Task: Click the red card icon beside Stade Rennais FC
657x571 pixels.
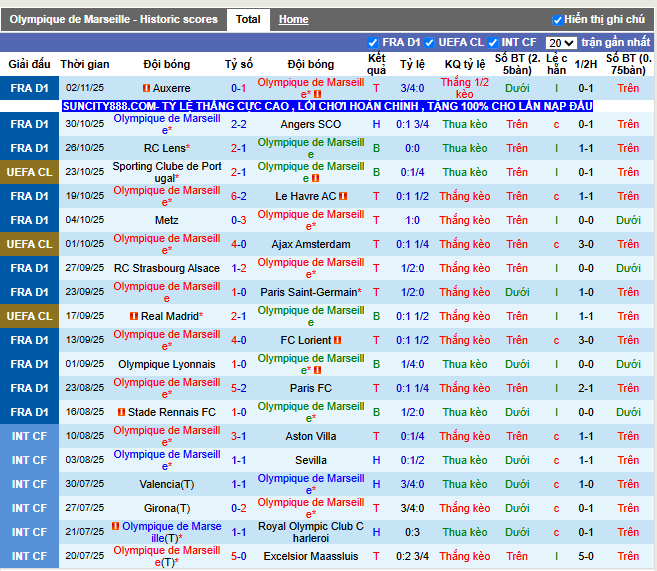Action: coord(122,412)
